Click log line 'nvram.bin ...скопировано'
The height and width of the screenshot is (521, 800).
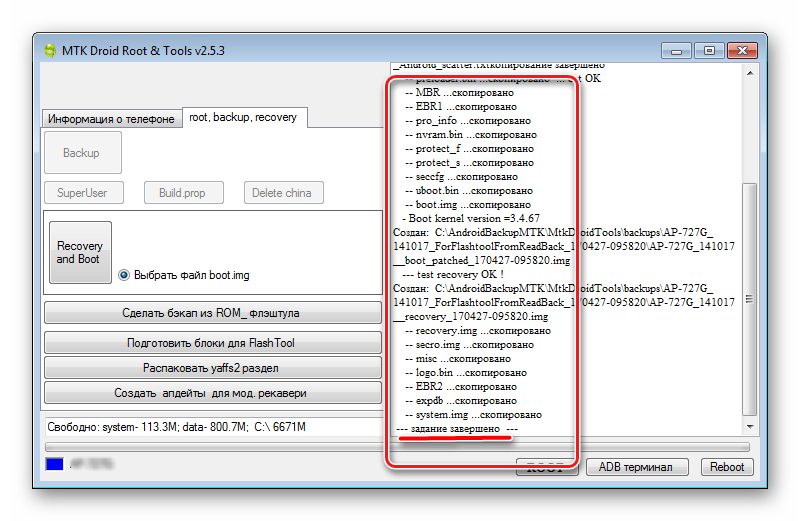tap(471, 135)
